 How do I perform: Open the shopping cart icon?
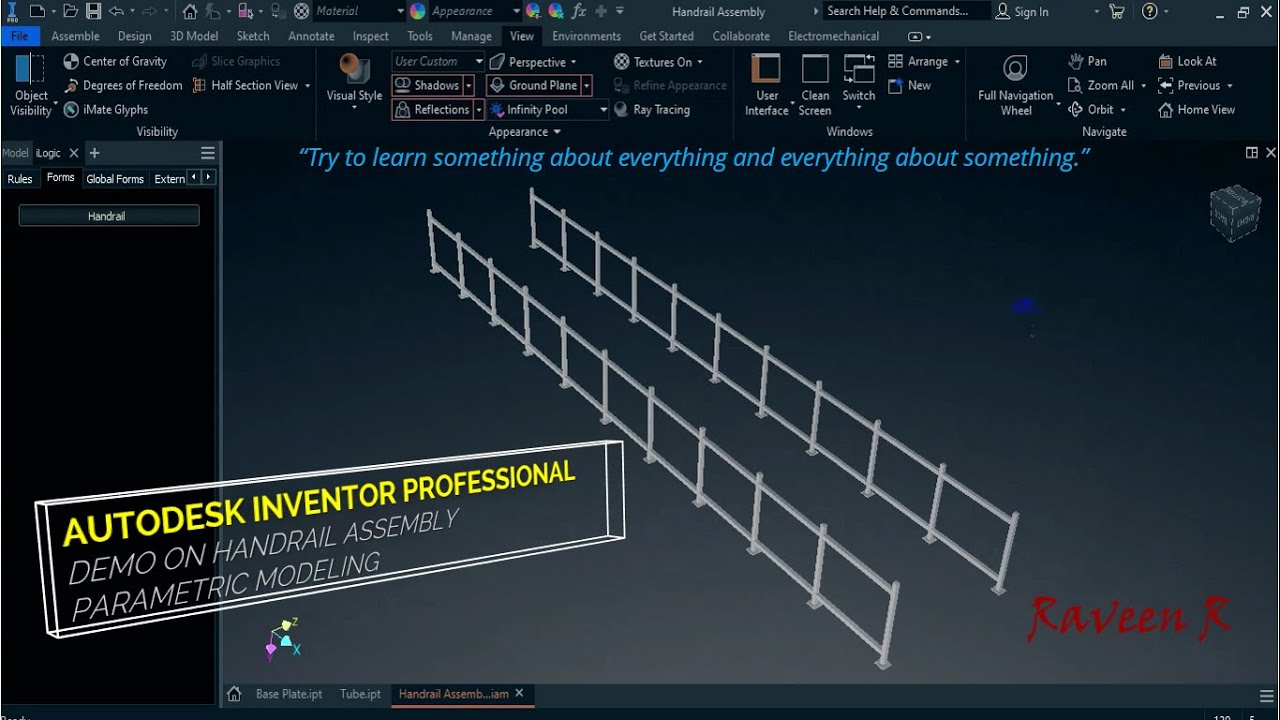coord(1117,11)
